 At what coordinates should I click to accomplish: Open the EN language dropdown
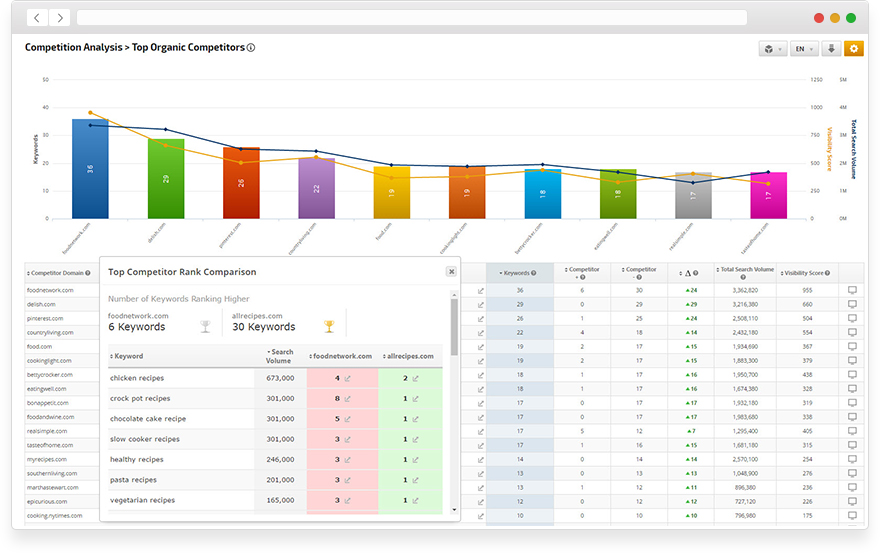pos(803,48)
